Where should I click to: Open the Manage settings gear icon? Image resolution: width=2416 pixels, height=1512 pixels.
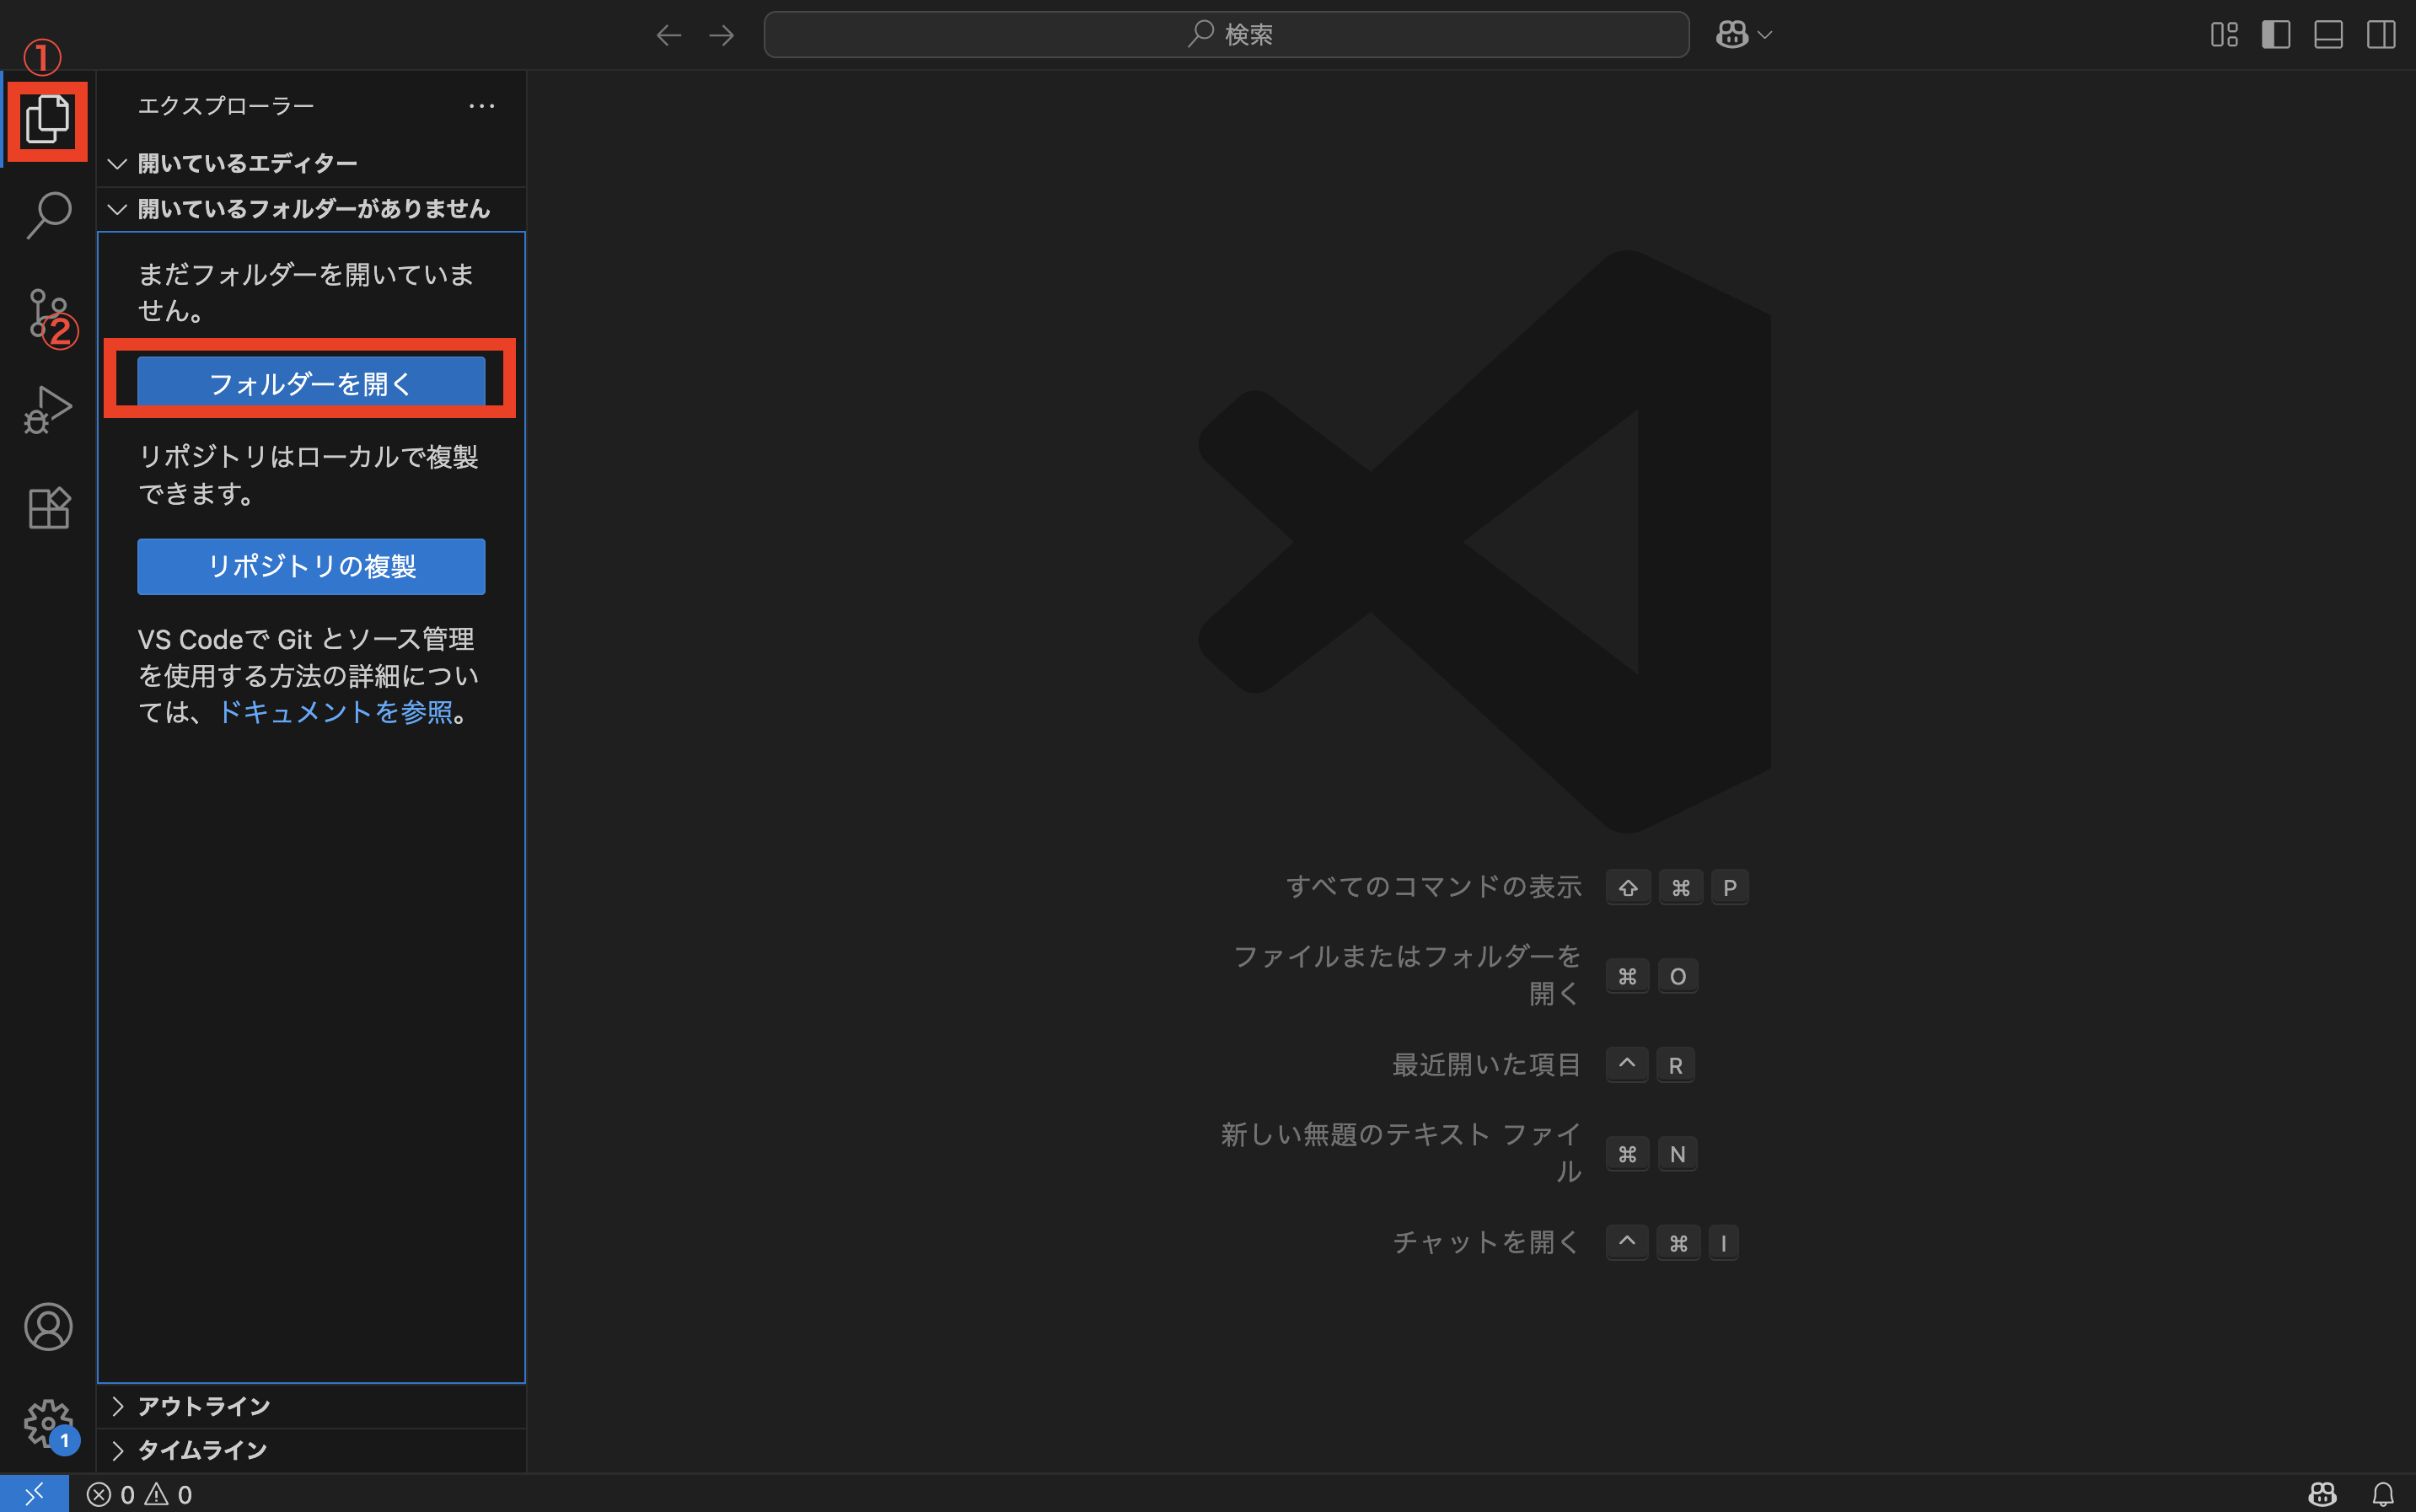(x=46, y=1424)
